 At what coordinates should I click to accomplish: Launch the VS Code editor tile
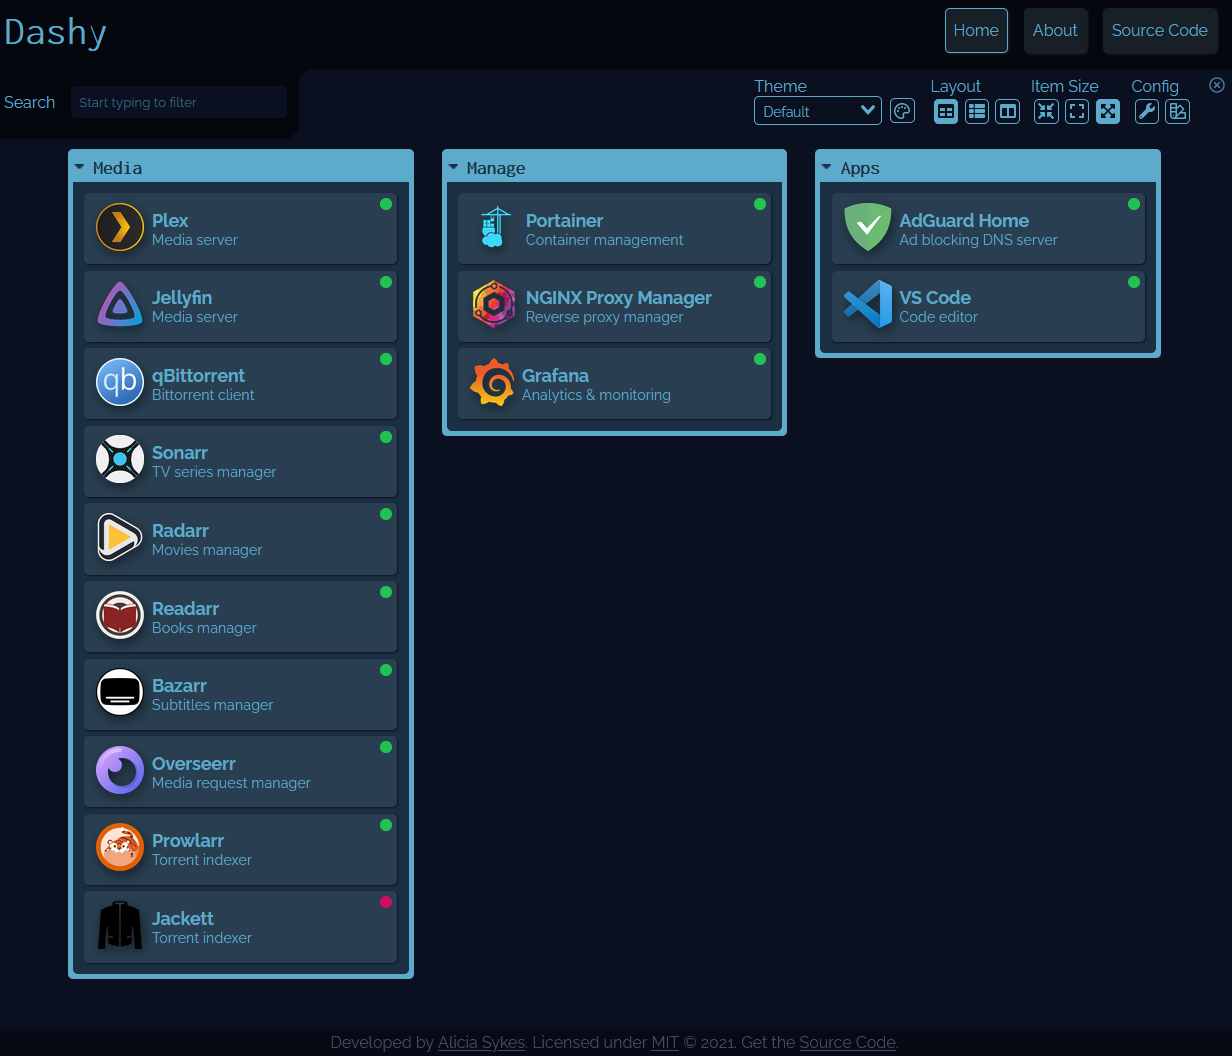click(x=987, y=305)
